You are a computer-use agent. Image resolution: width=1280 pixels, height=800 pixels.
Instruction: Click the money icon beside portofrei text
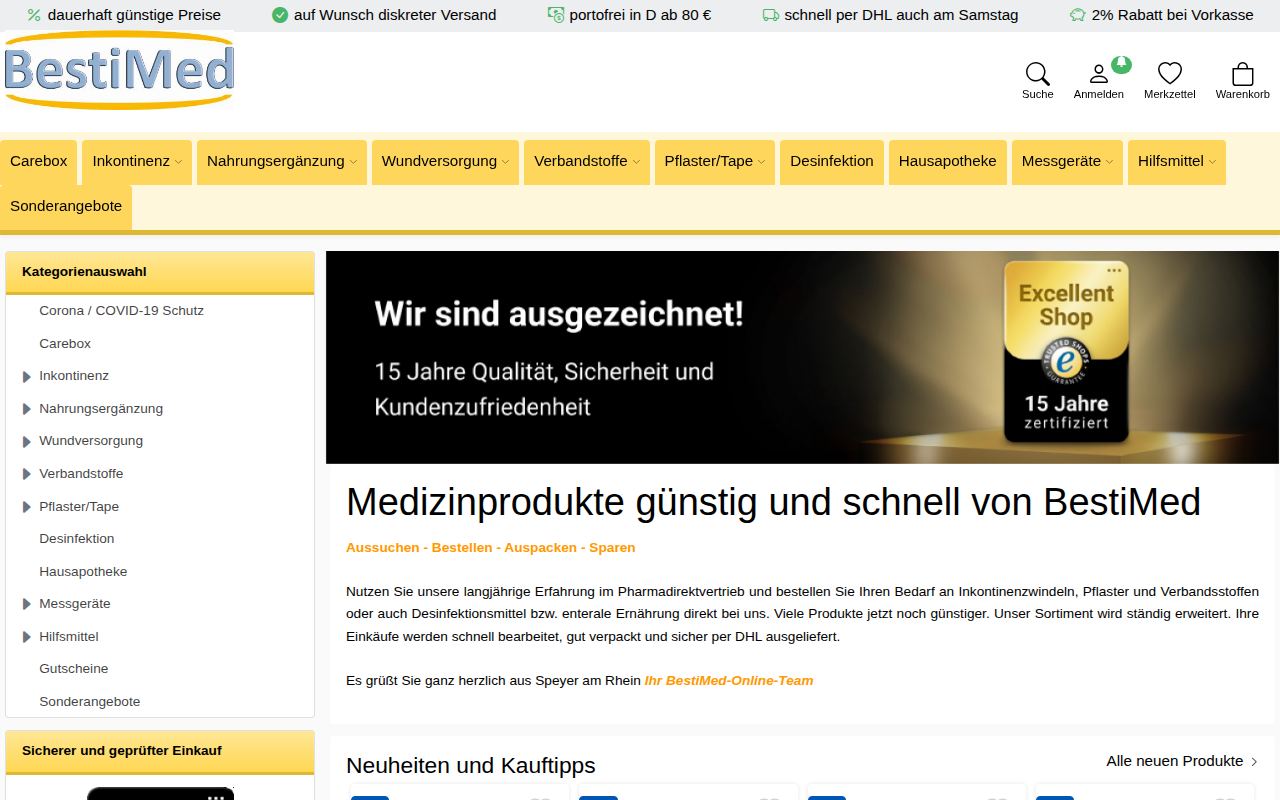coord(556,15)
